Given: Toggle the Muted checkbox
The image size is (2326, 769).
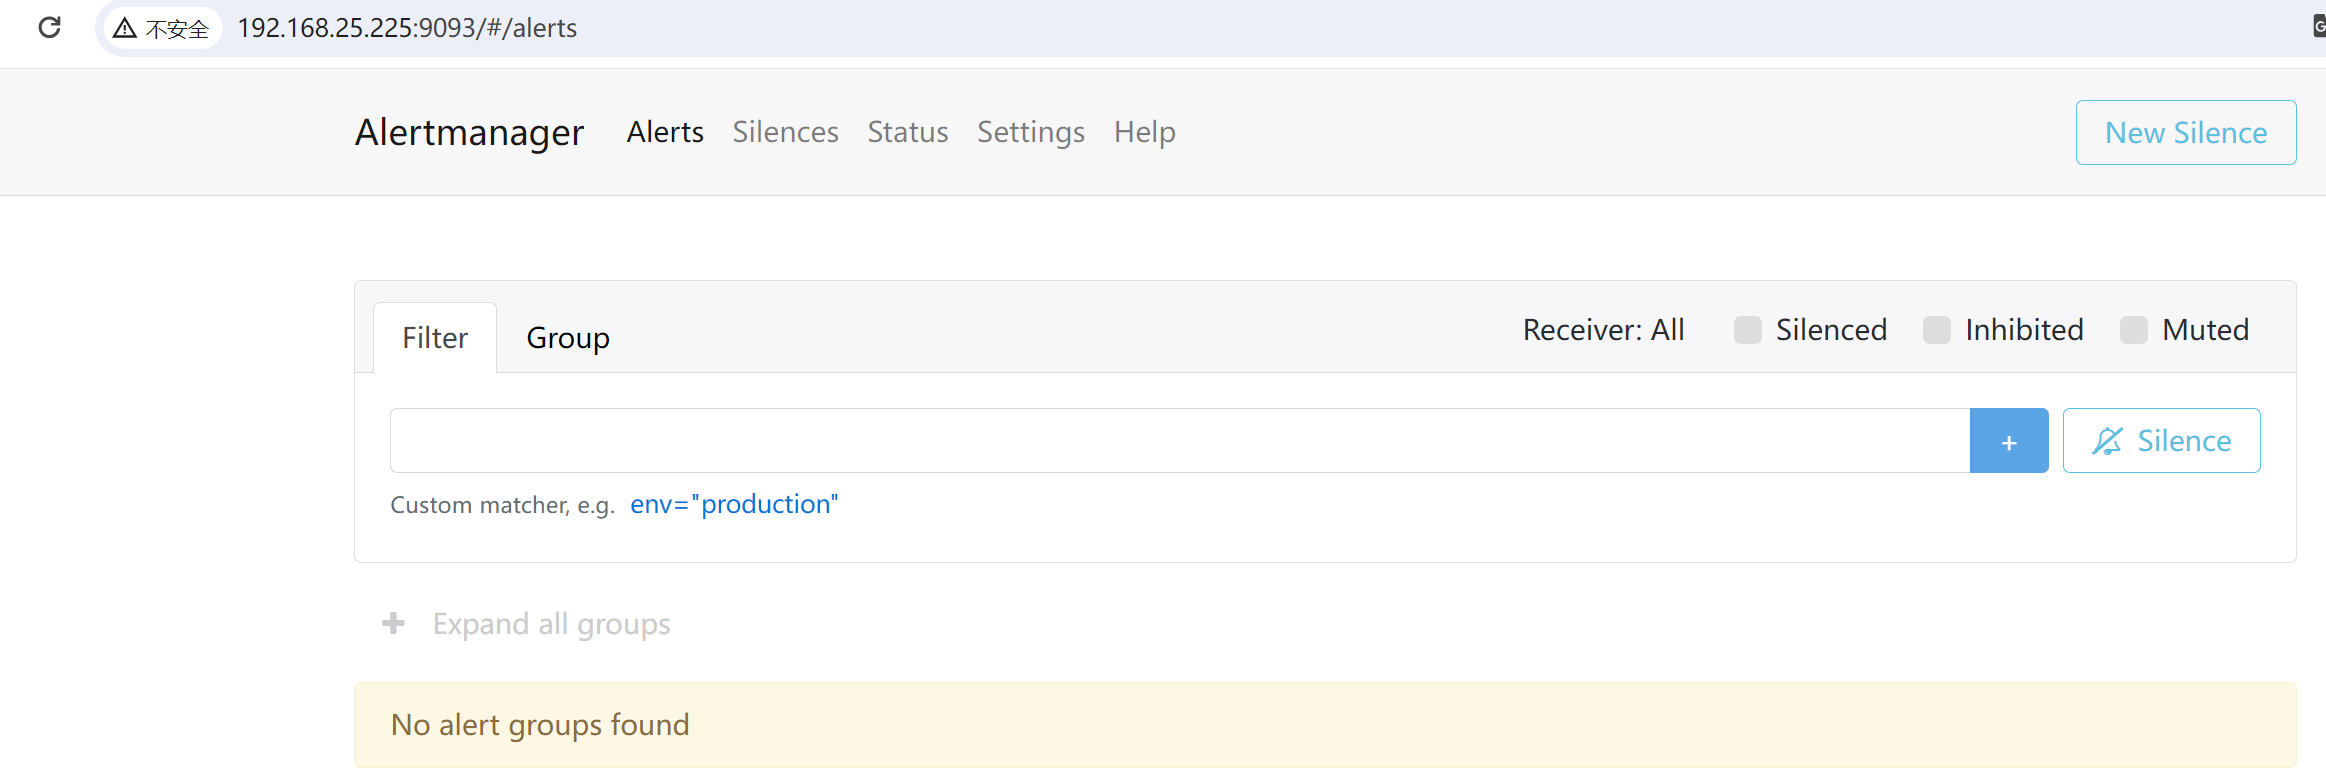Looking at the screenshot, I should click(2133, 330).
